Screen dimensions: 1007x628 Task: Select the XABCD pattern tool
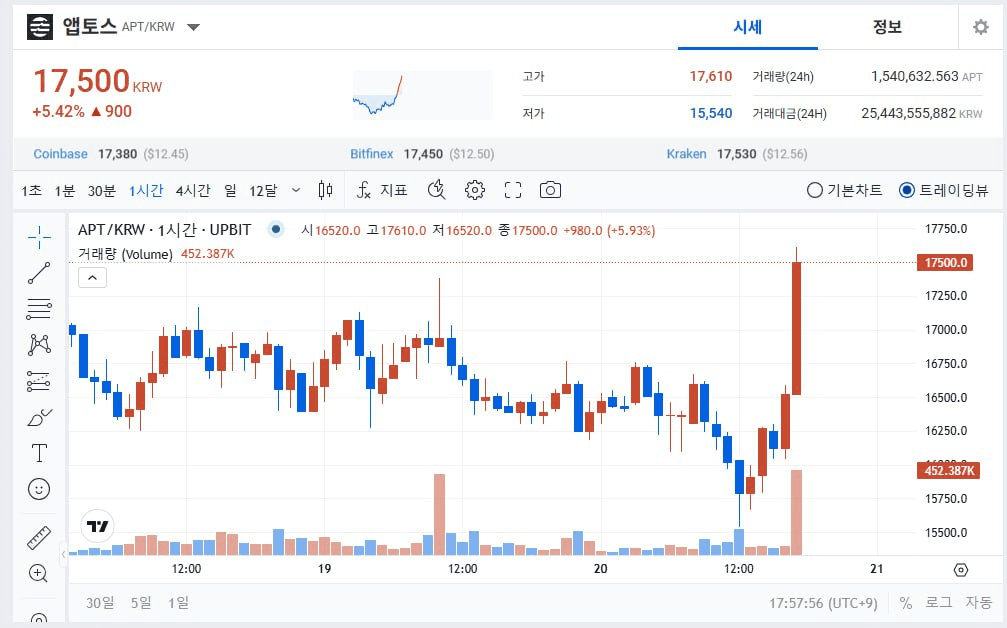pyautogui.click(x=39, y=345)
